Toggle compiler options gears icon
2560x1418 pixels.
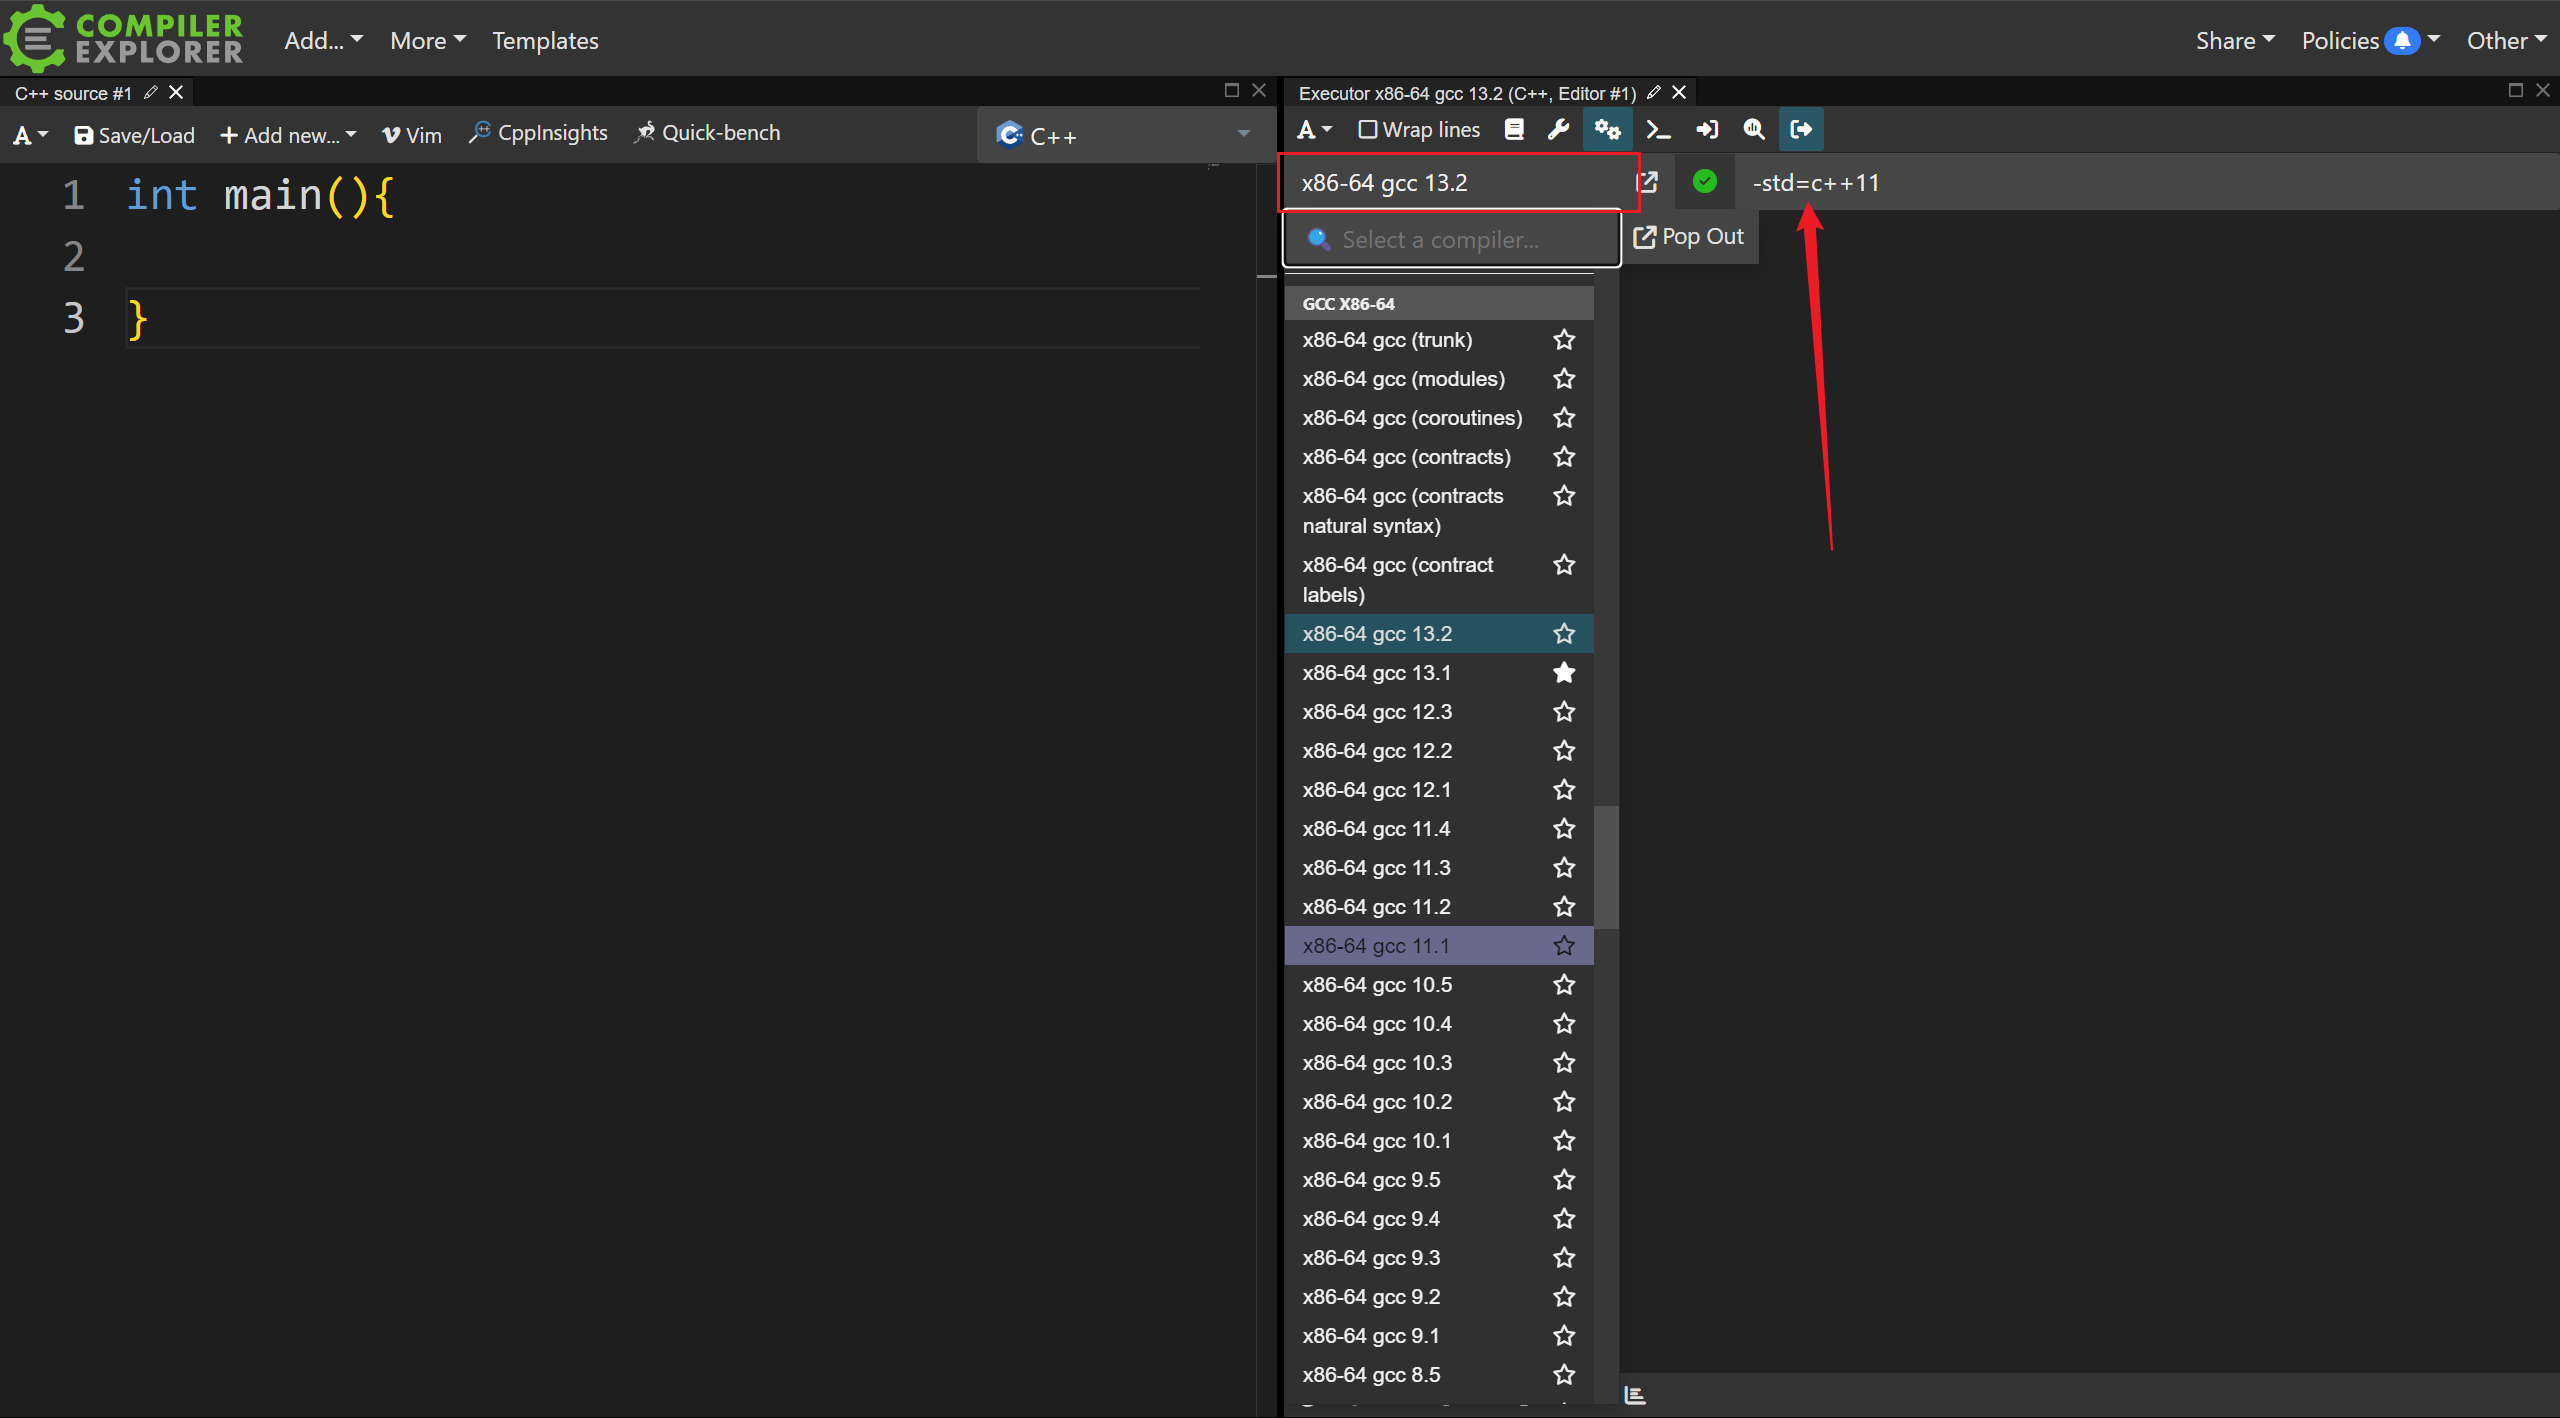point(1607,130)
